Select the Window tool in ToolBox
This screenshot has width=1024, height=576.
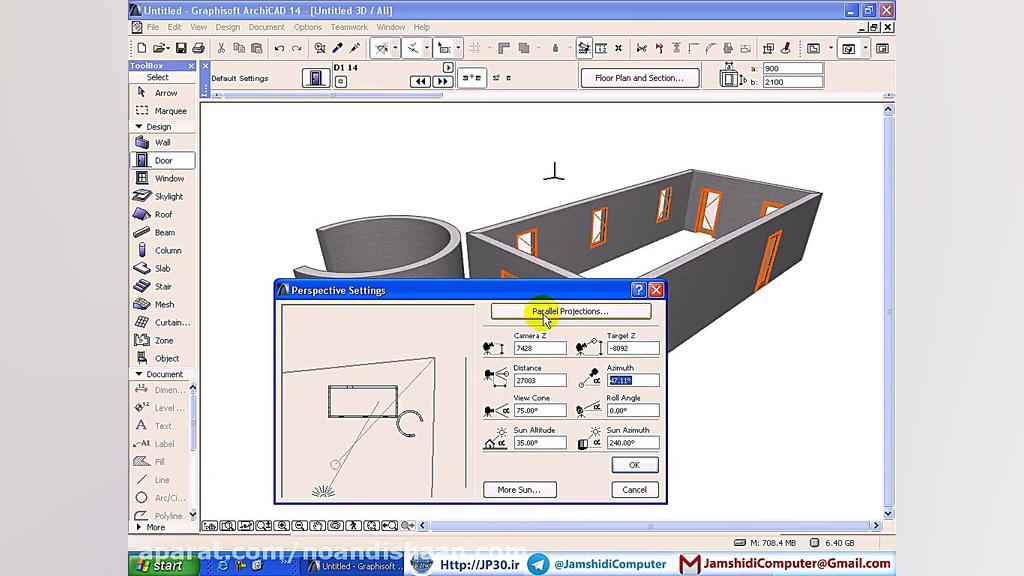[x=162, y=178]
